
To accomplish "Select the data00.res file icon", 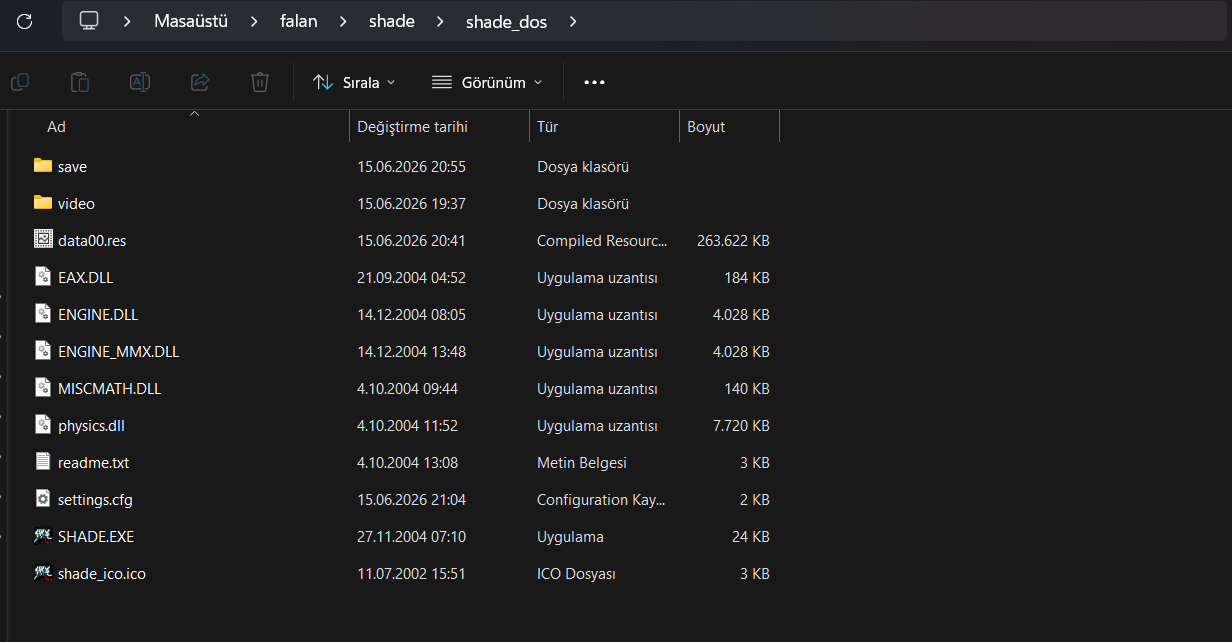I will click(x=43, y=240).
